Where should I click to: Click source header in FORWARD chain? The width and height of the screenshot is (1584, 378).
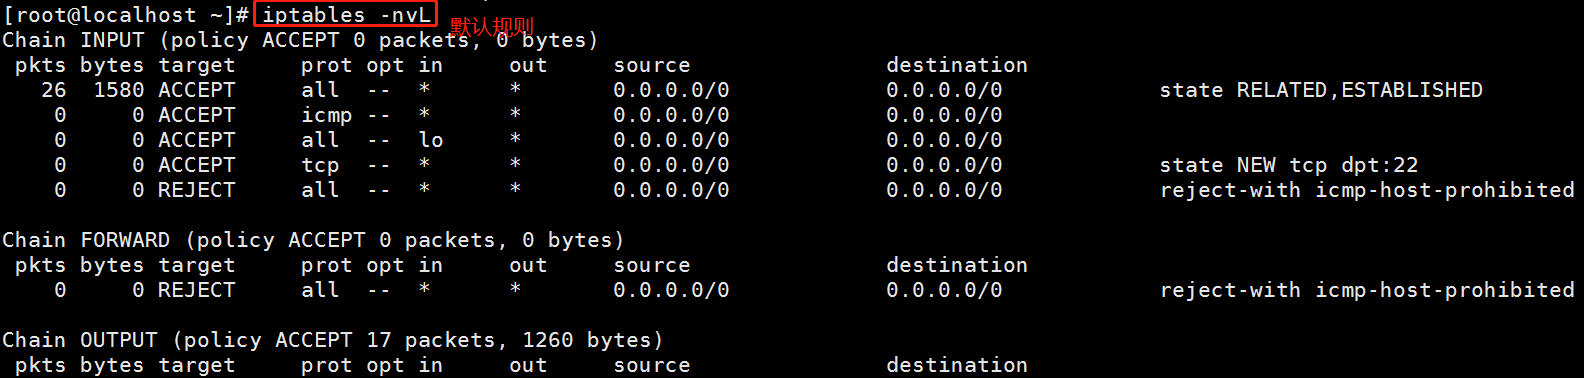pos(652,265)
